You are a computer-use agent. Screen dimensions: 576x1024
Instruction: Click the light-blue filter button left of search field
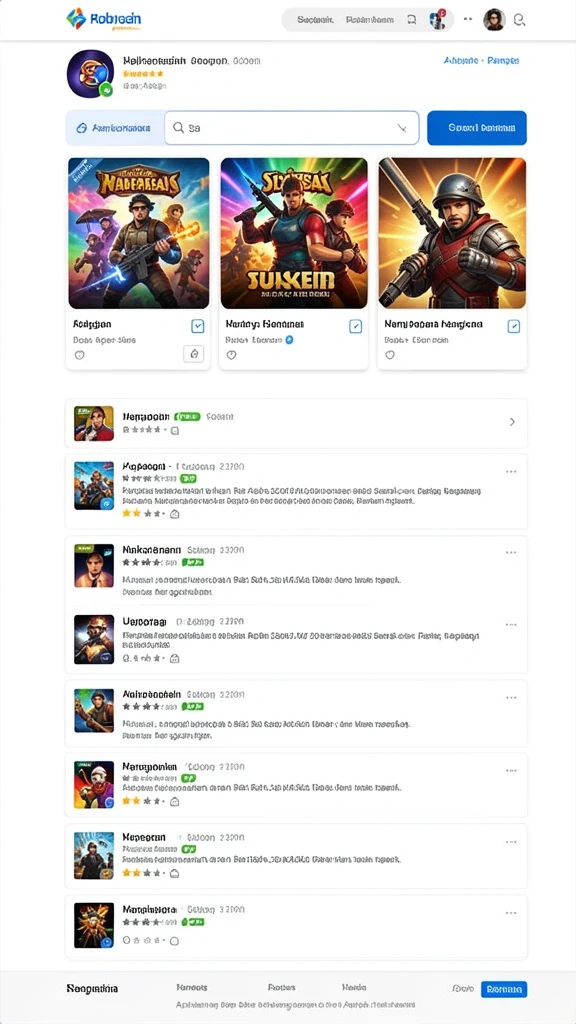point(115,128)
